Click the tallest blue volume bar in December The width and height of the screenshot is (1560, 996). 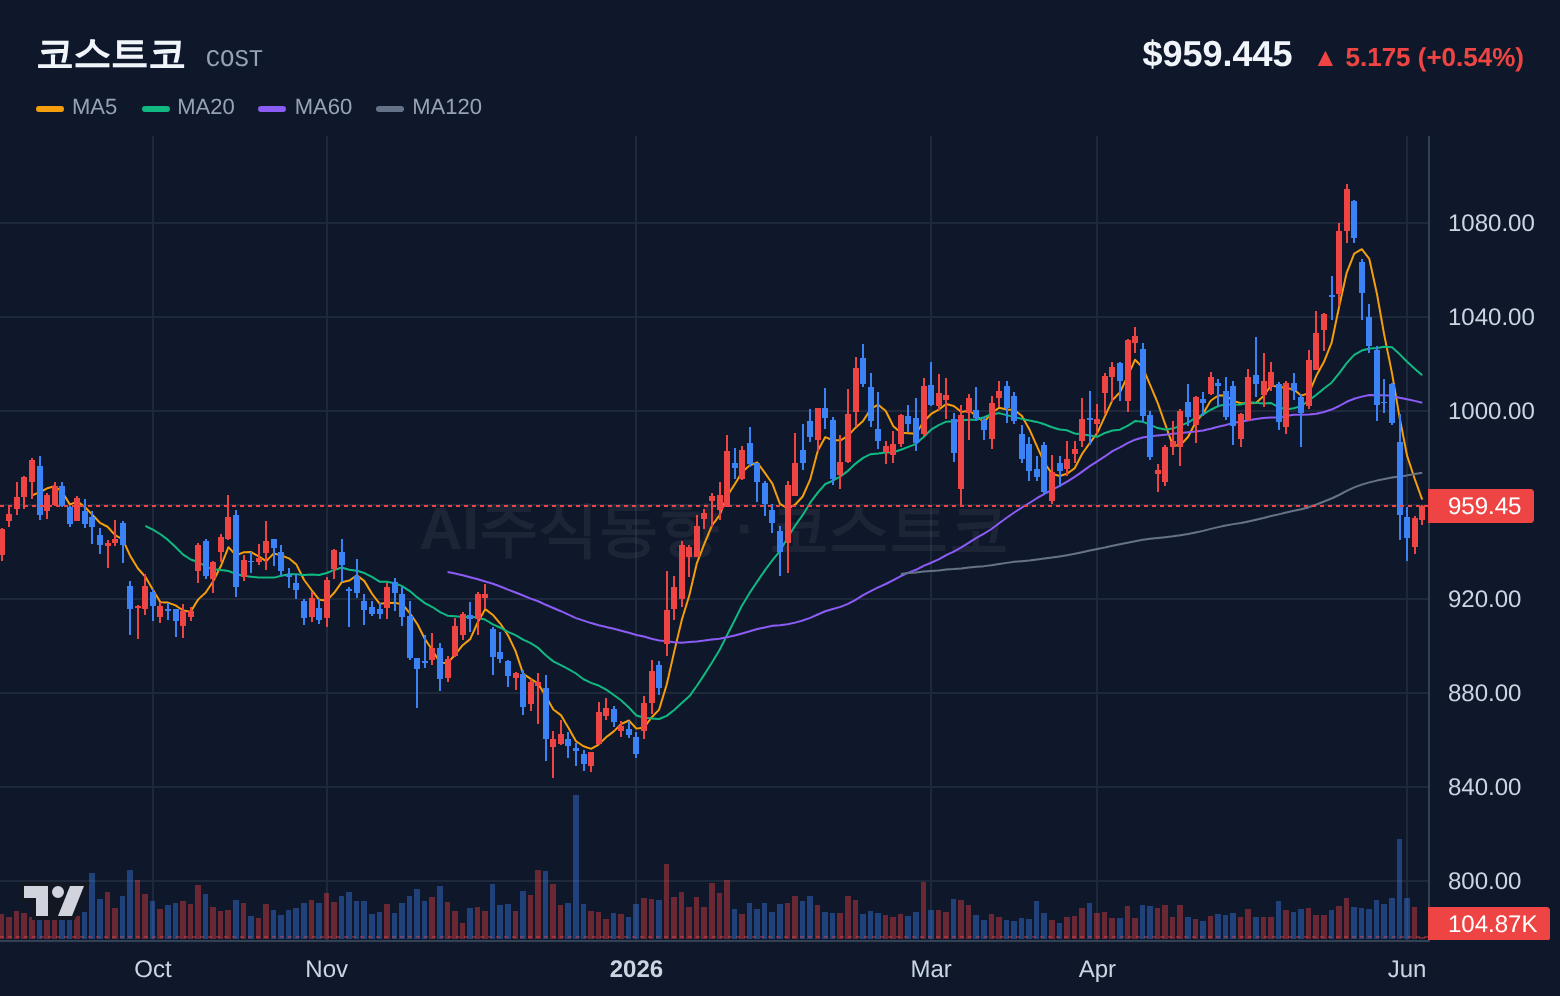pyautogui.click(x=576, y=867)
